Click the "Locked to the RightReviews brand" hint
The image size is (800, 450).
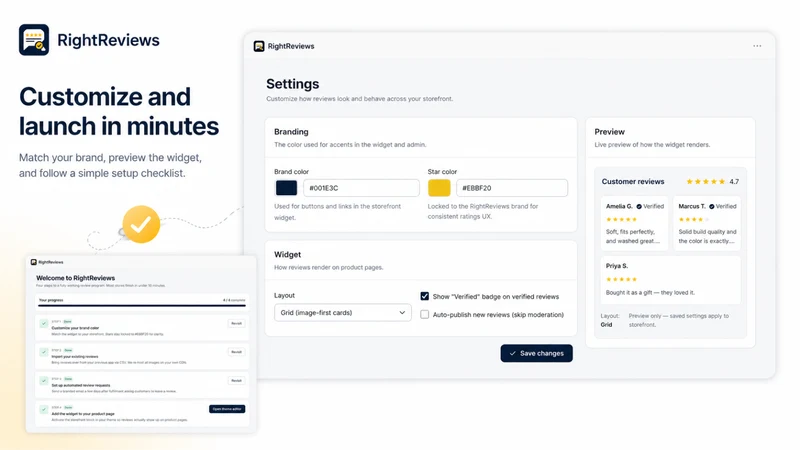click(483, 211)
